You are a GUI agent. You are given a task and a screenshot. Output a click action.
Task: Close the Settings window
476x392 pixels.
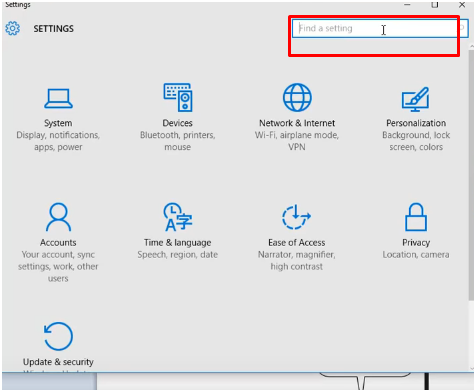(462, 5)
